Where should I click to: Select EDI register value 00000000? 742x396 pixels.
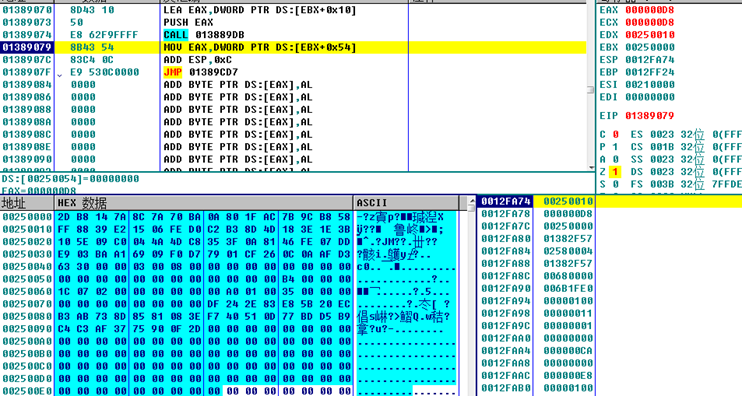pos(650,97)
